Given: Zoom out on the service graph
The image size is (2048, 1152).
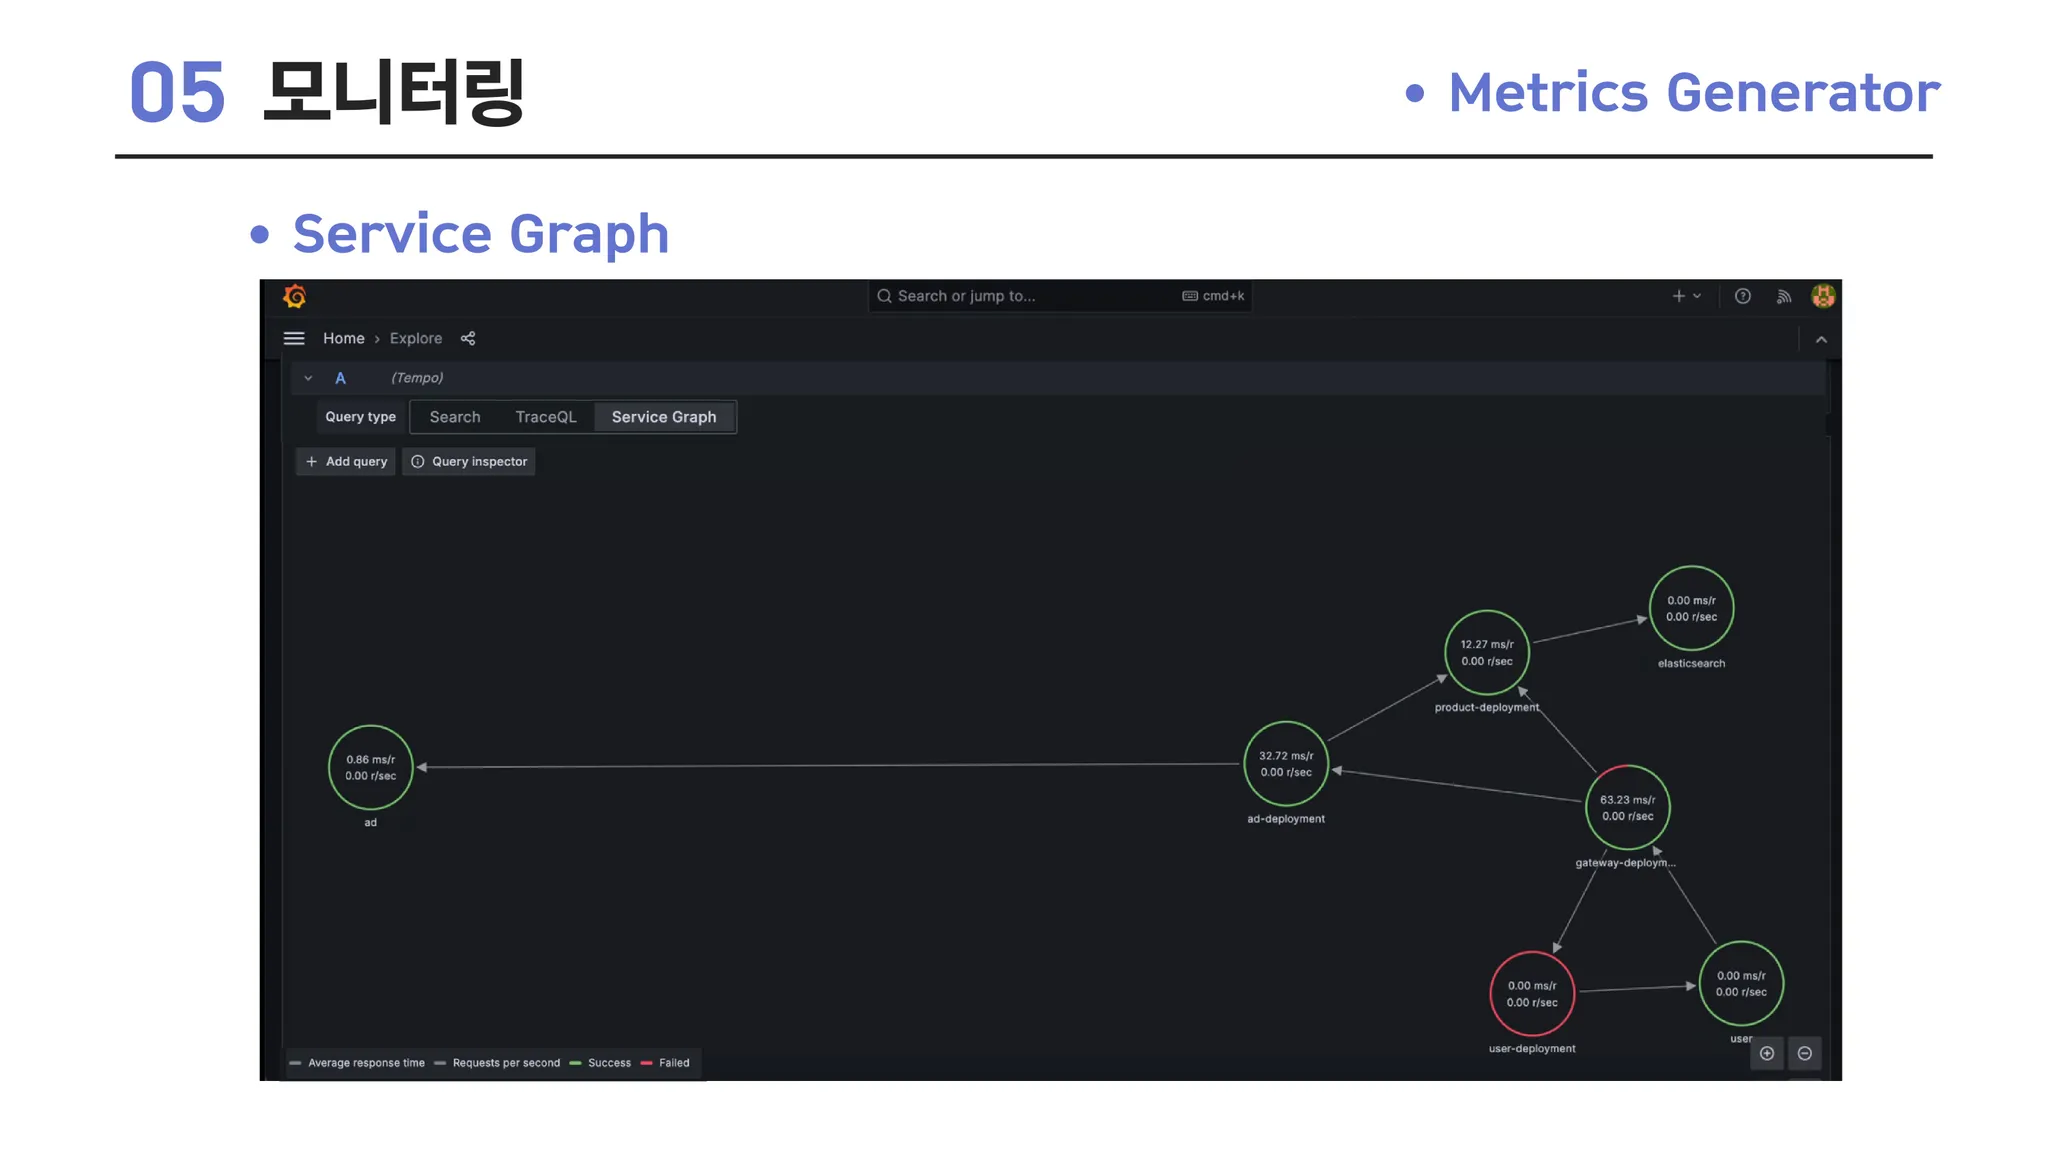Looking at the screenshot, I should [x=1805, y=1053].
